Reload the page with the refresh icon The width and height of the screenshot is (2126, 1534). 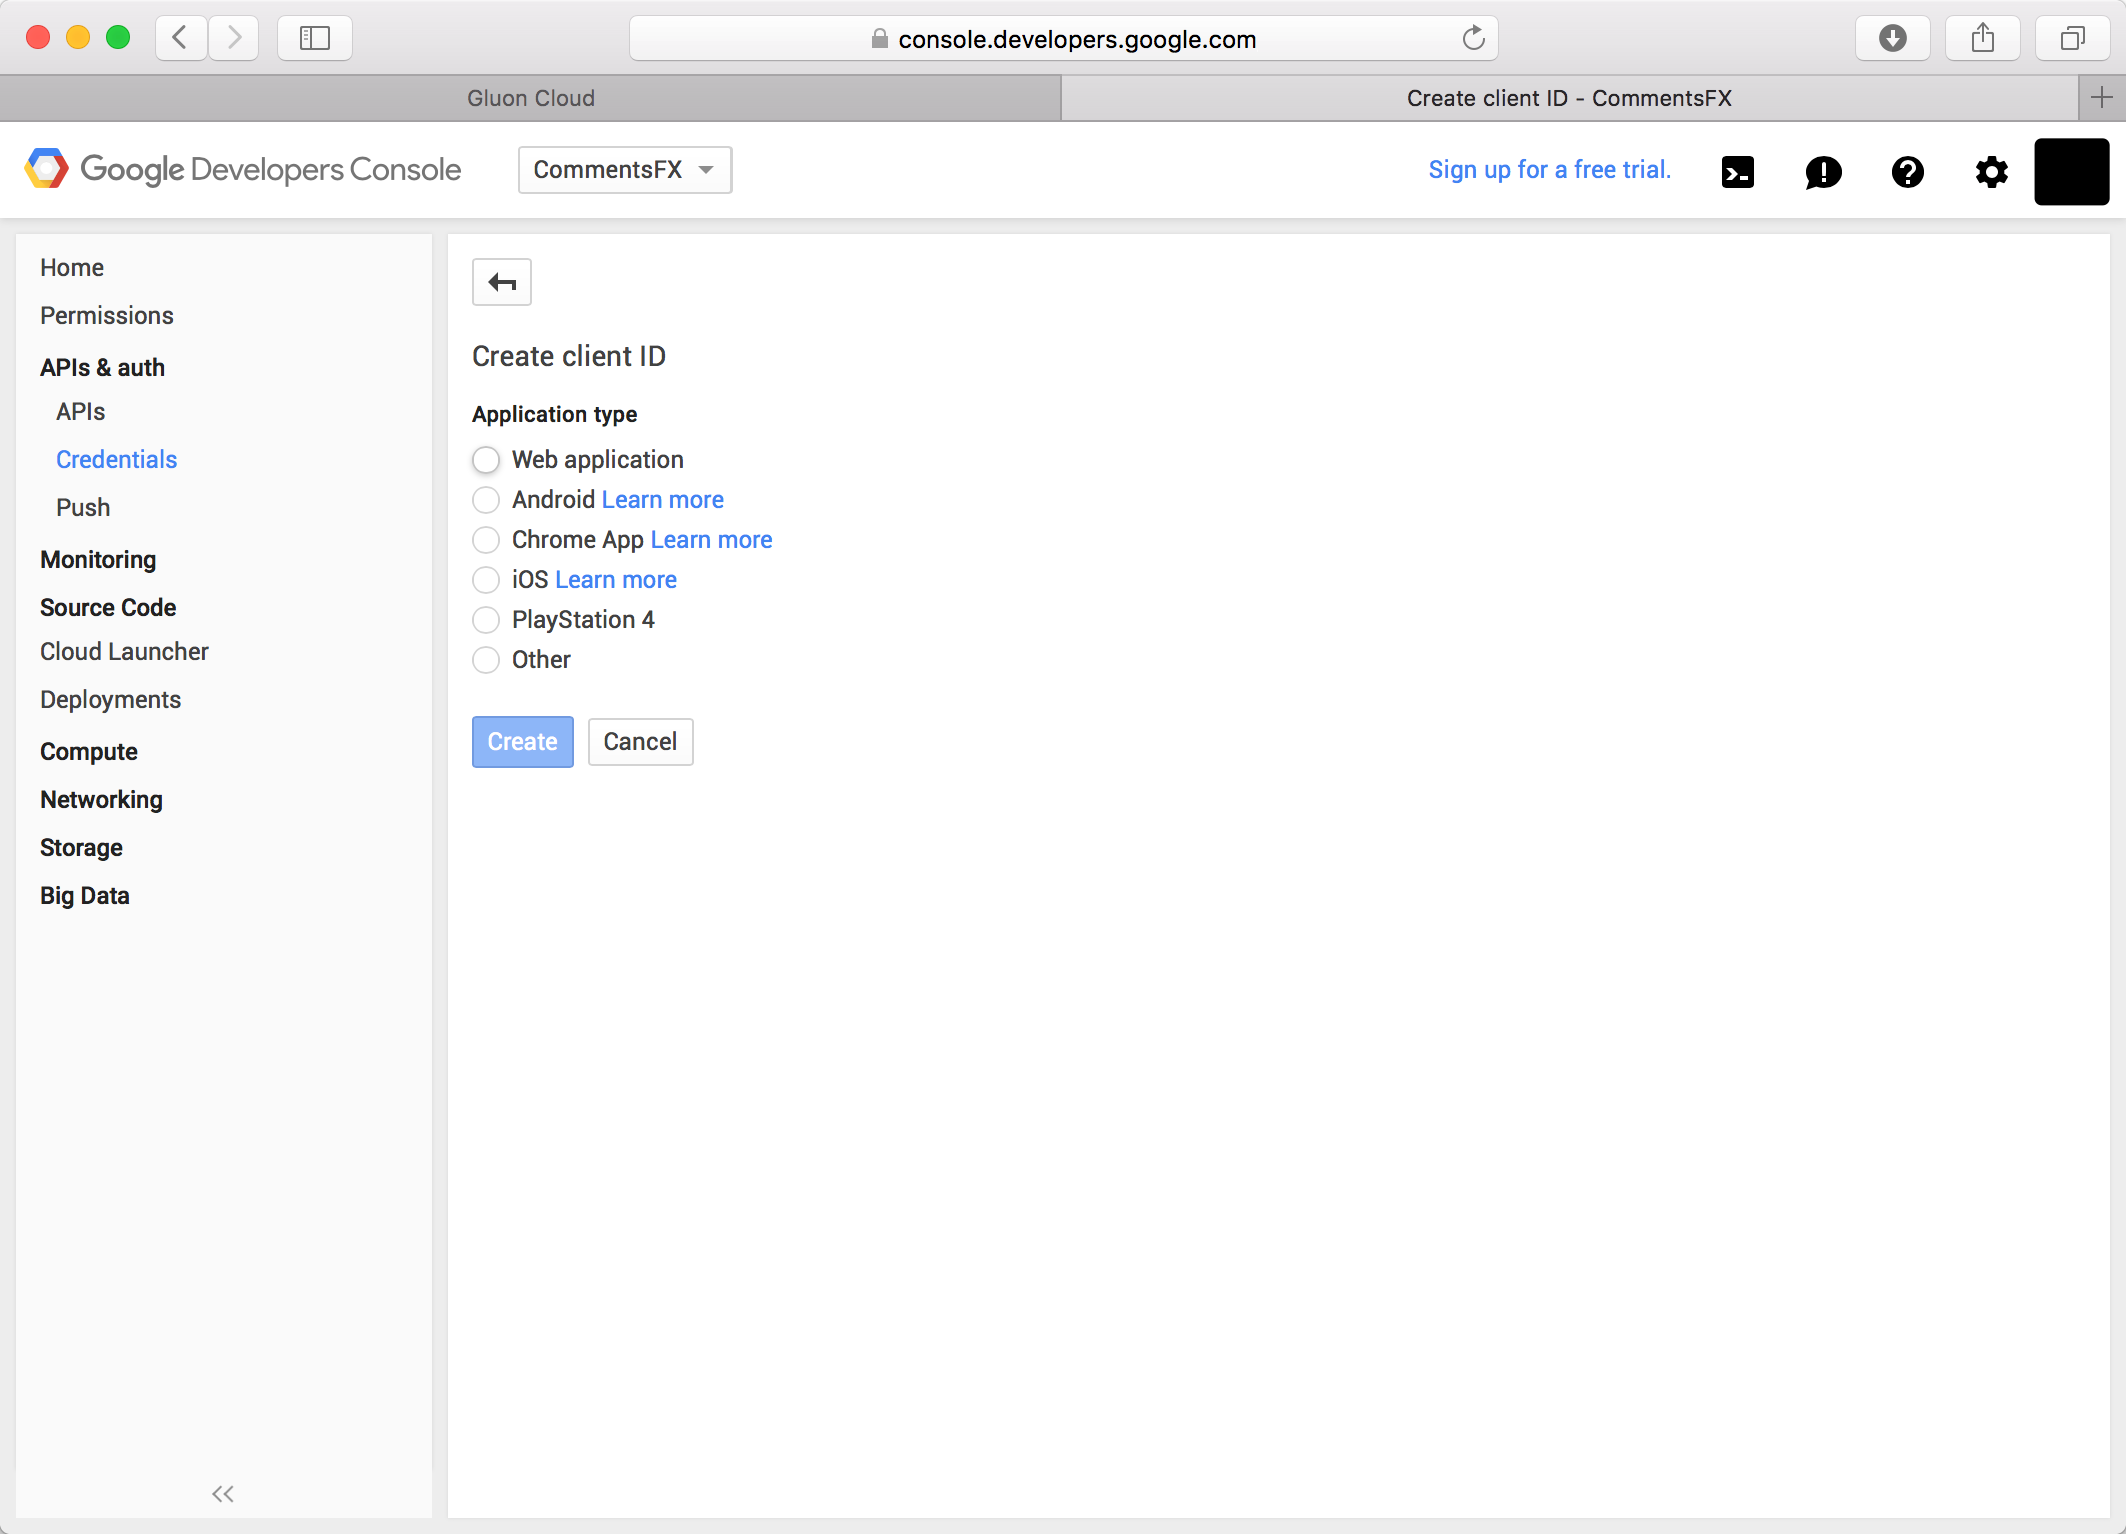tap(1473, 38)
